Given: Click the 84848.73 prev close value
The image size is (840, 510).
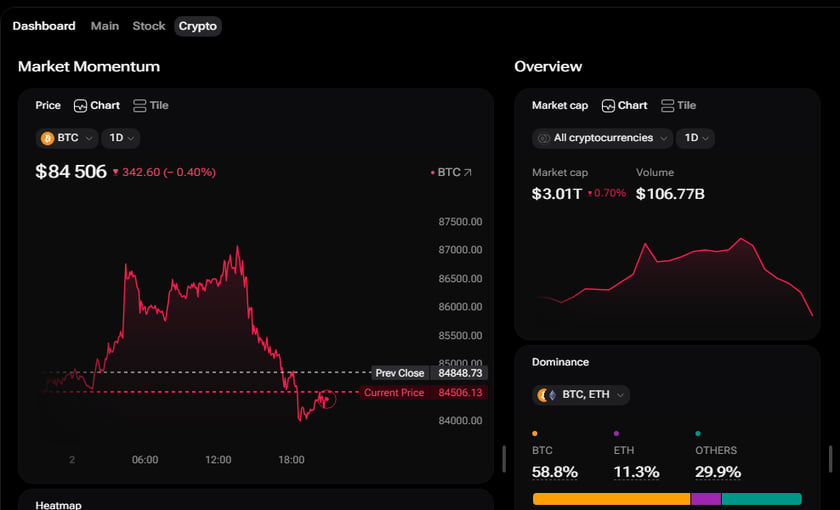Looking at the screenshot, I should 460,373.
